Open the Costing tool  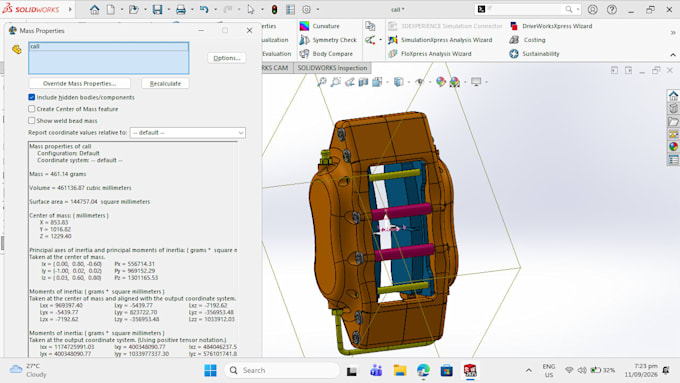click(527, 40)
